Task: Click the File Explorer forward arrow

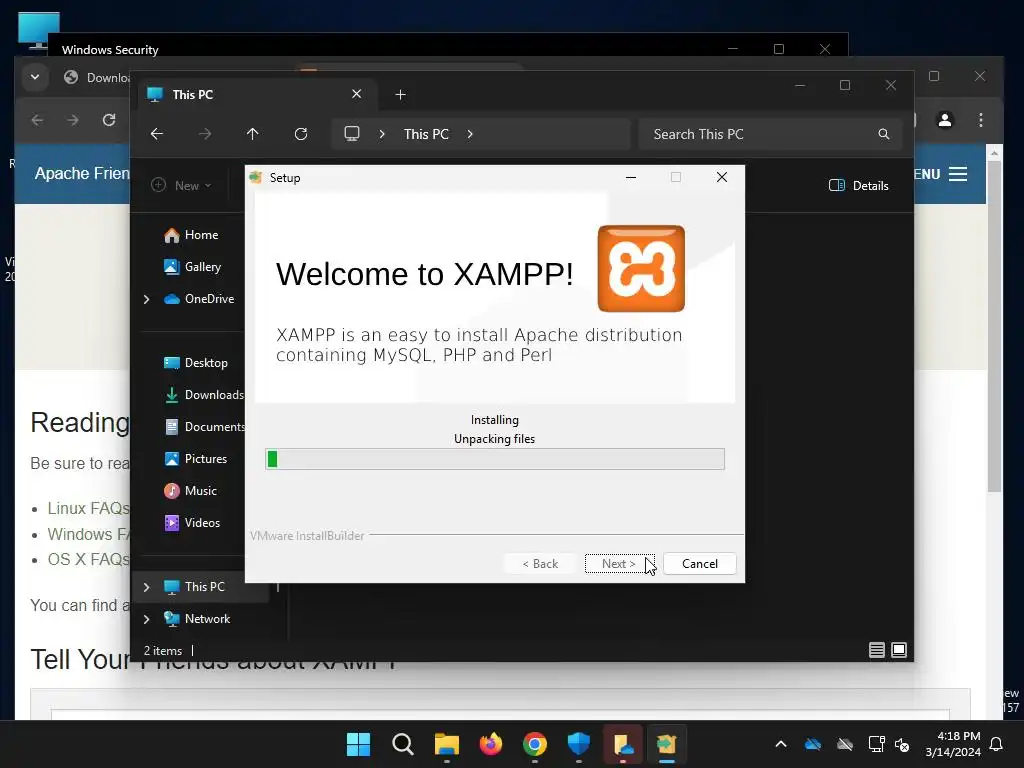Action: point(205,134)
